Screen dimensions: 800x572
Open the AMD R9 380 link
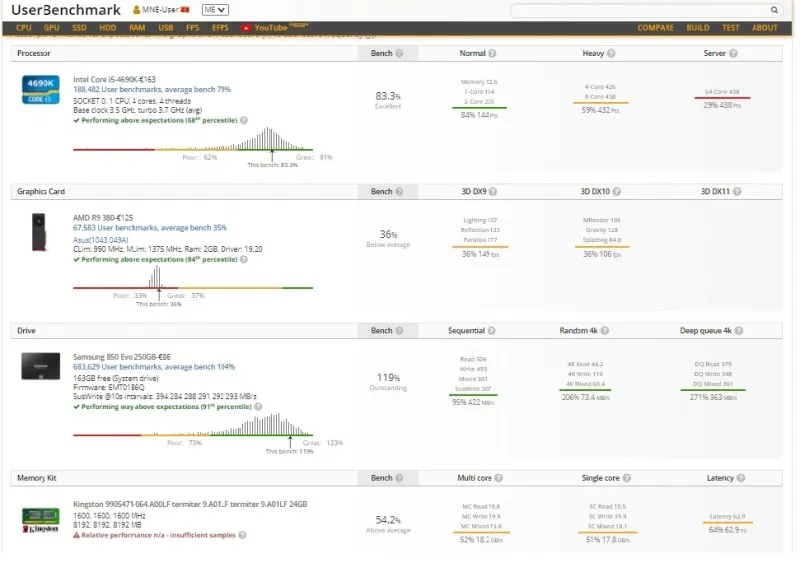click(x=103, y=217)
